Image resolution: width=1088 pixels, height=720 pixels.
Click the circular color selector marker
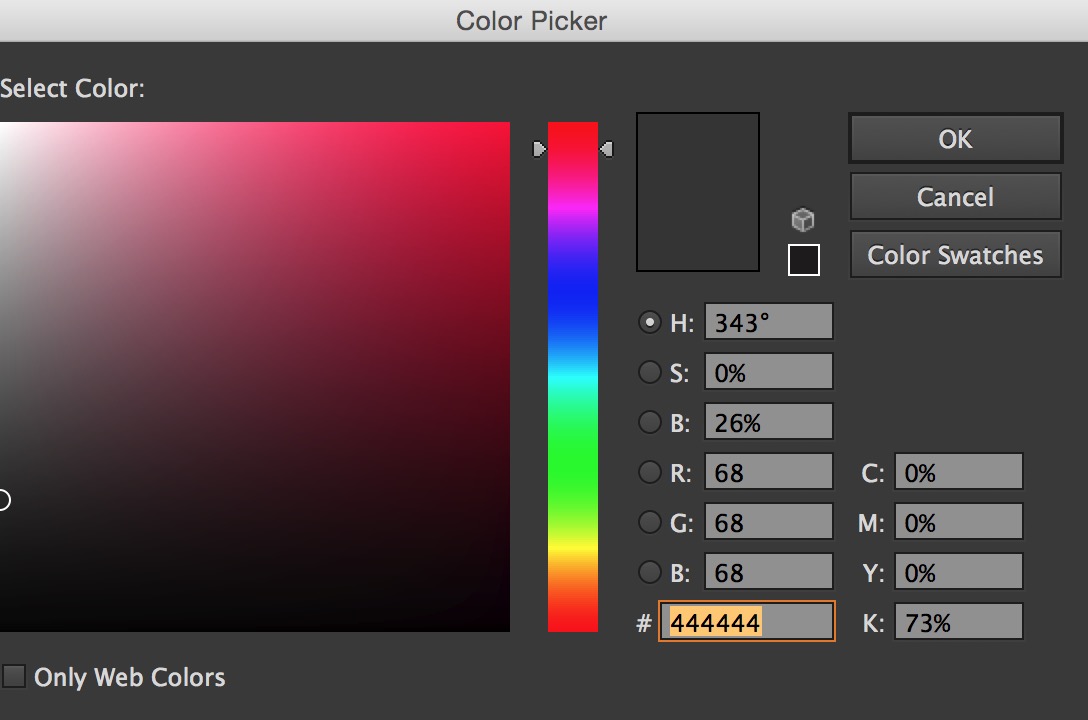pyautogui.click(x=3, y=499)
